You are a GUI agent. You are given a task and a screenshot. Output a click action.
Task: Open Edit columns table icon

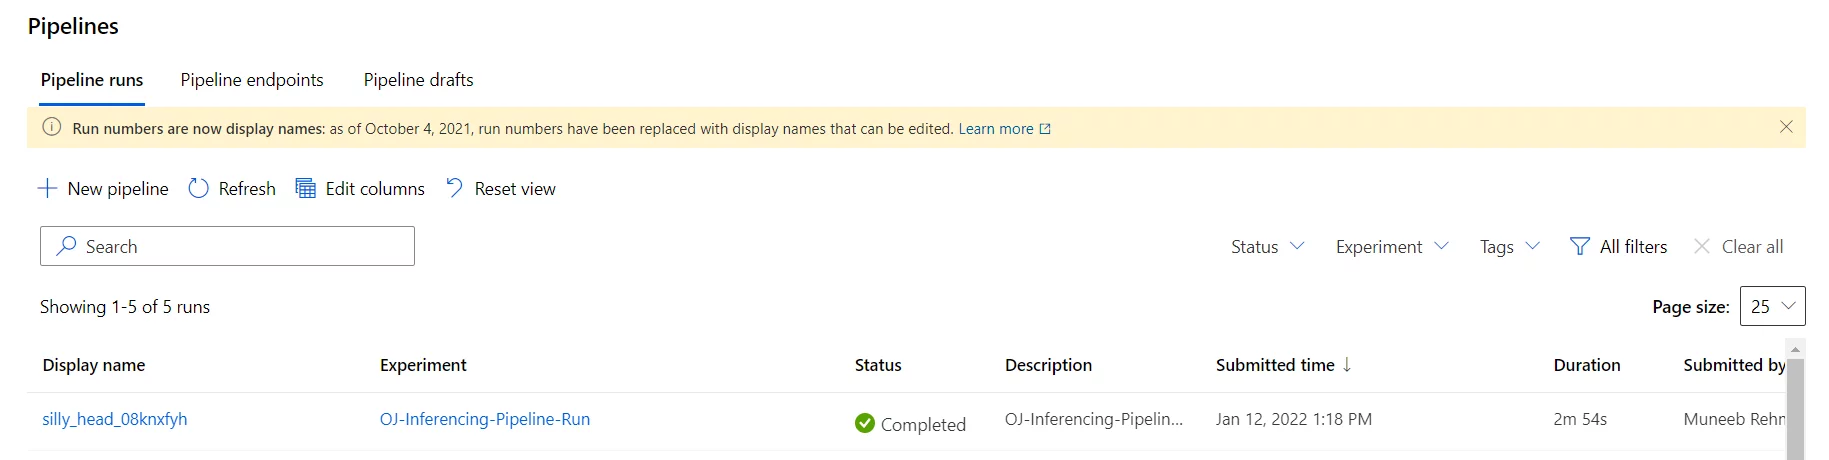[305, 188]
